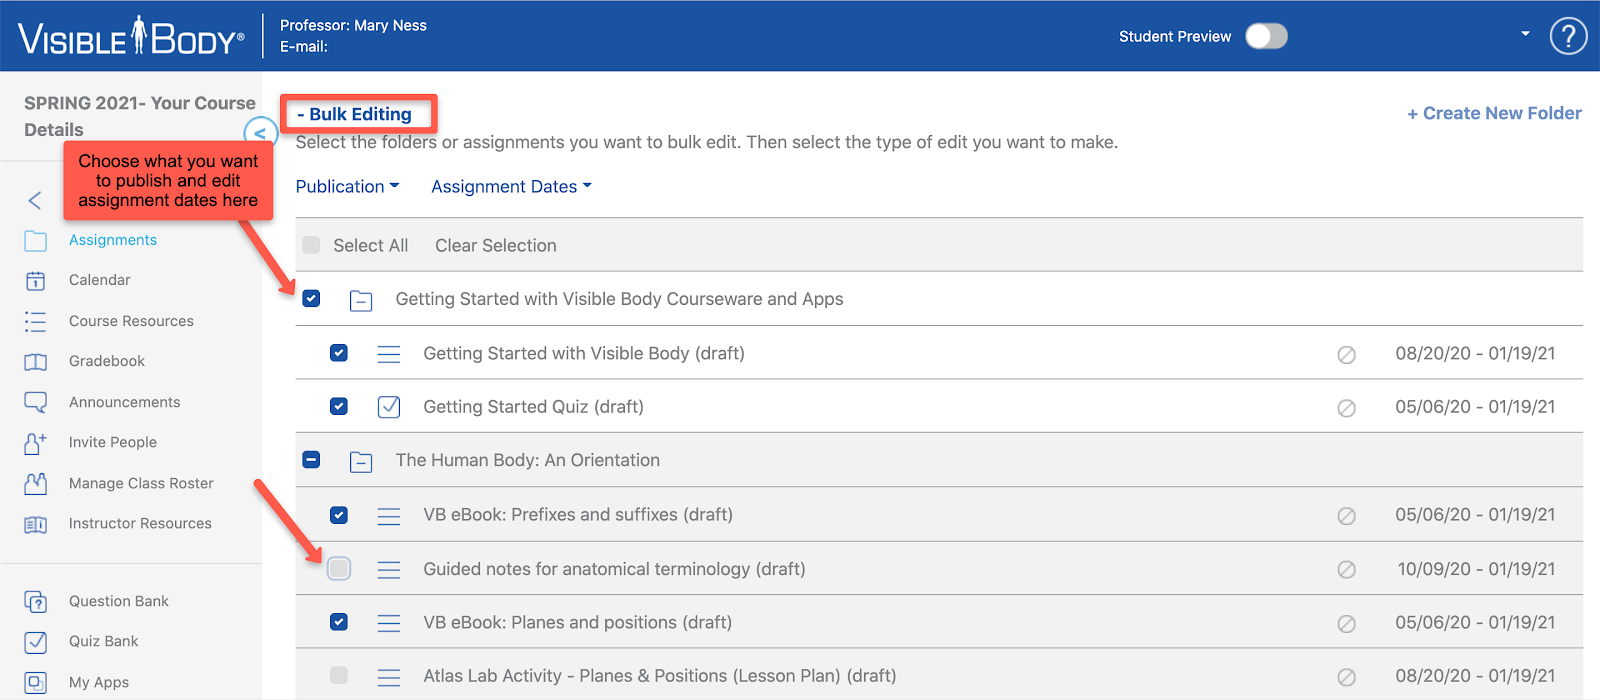Open Announcements in the sidebar
1600x700 pixels.
[x=125, y=402]
